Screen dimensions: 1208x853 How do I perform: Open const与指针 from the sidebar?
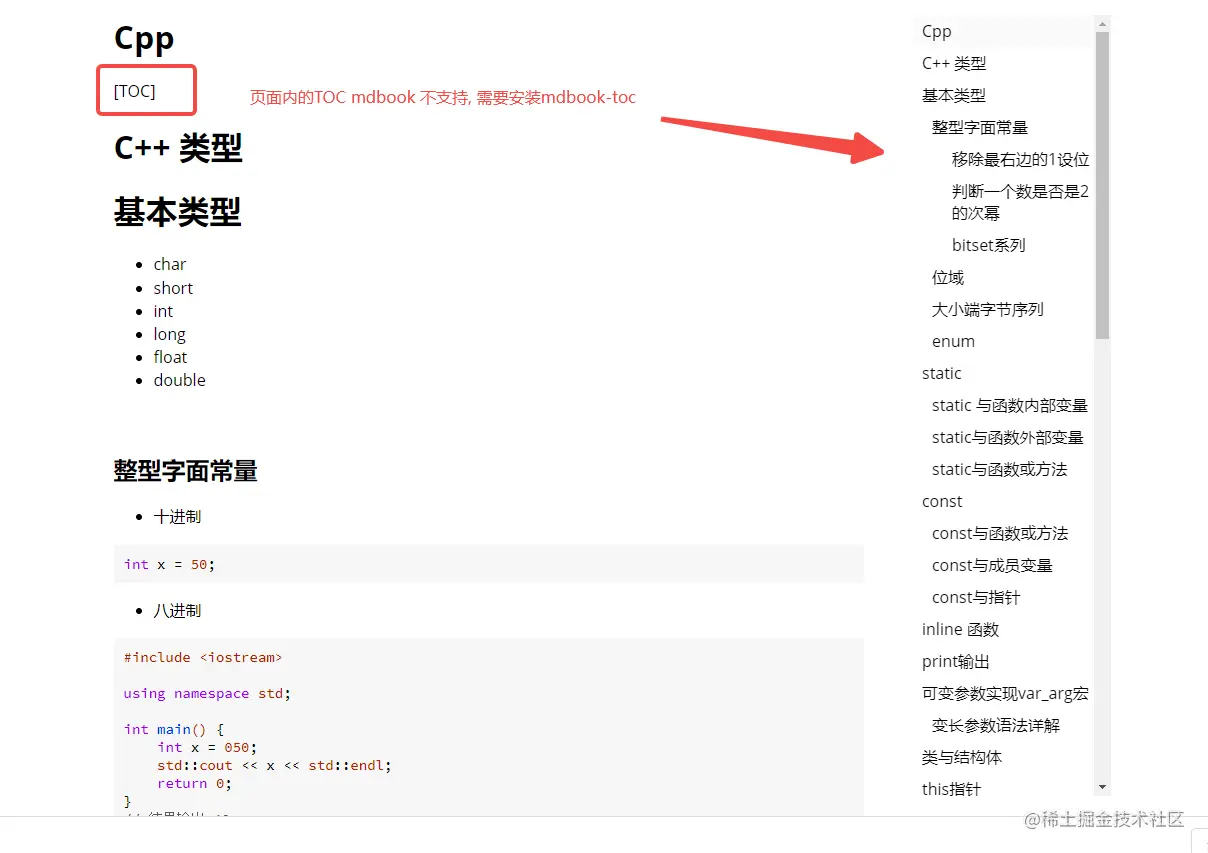975,597
